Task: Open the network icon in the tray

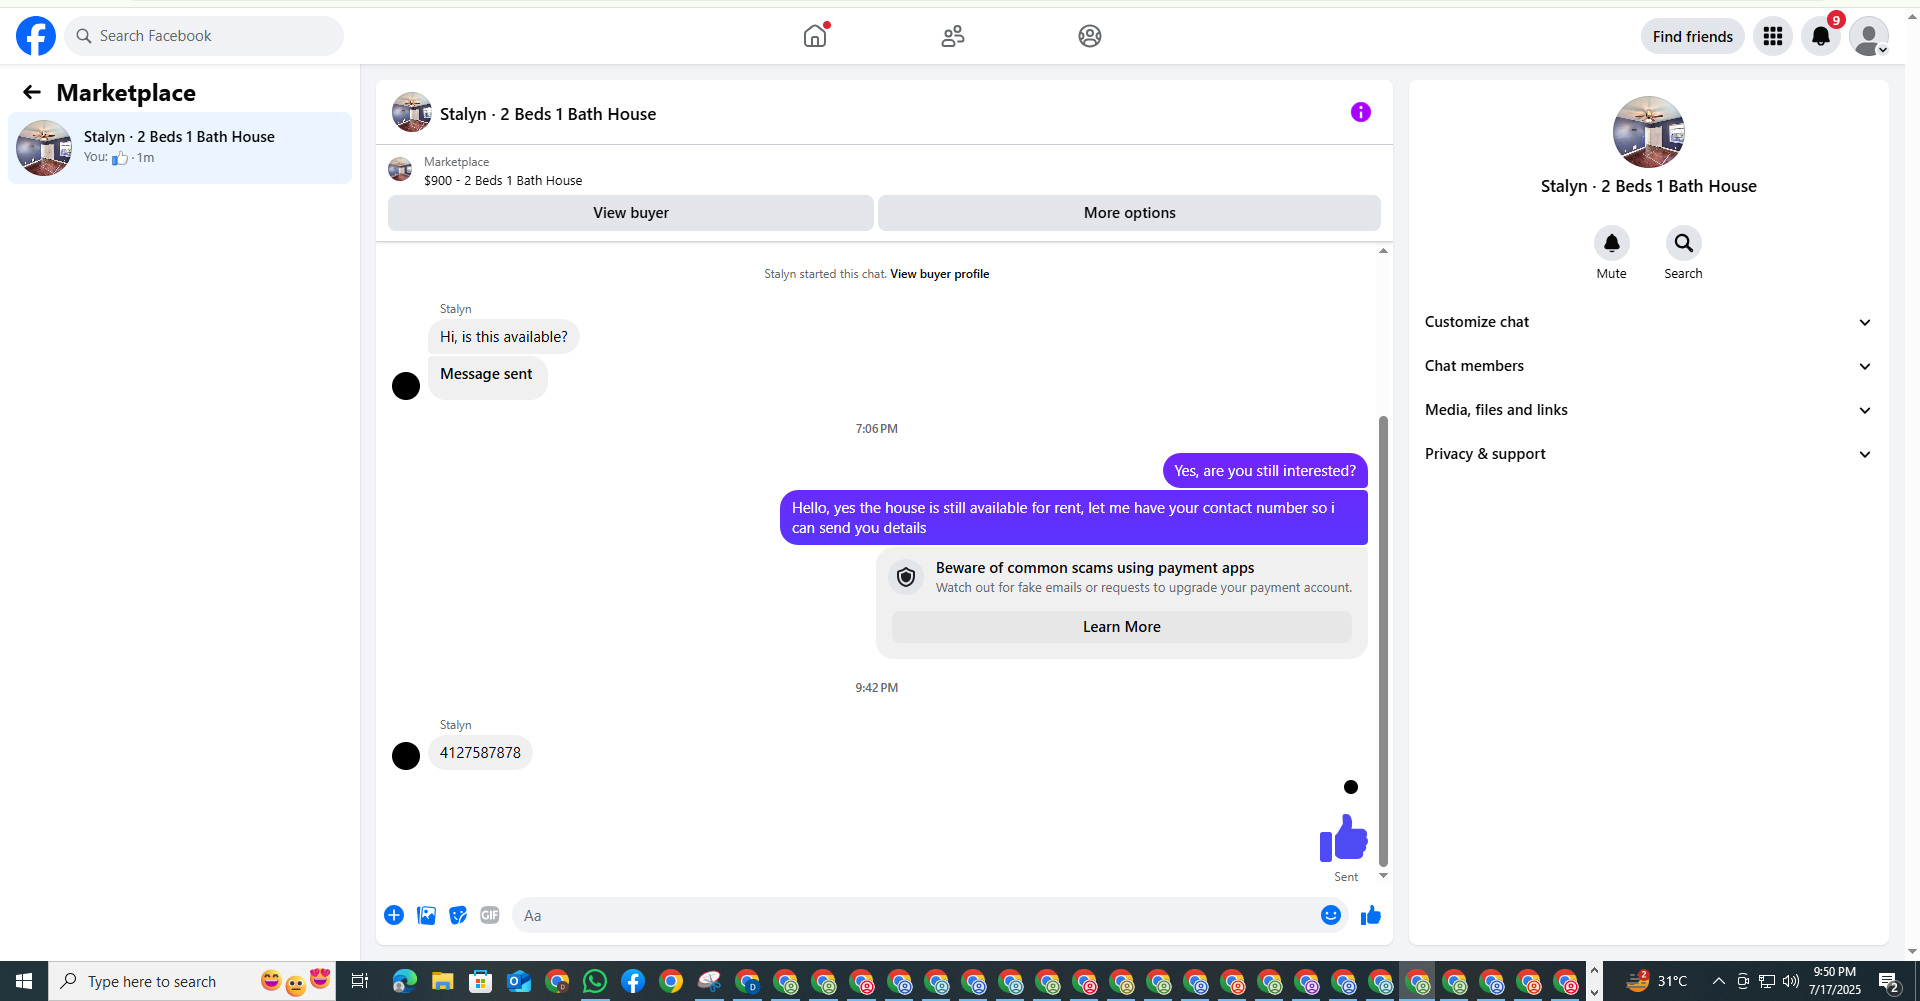Action: [x=1767, y=981]
